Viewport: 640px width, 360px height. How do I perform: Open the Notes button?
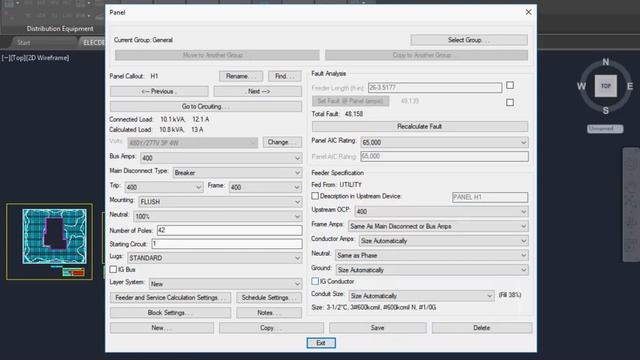(x=269, y=313)
